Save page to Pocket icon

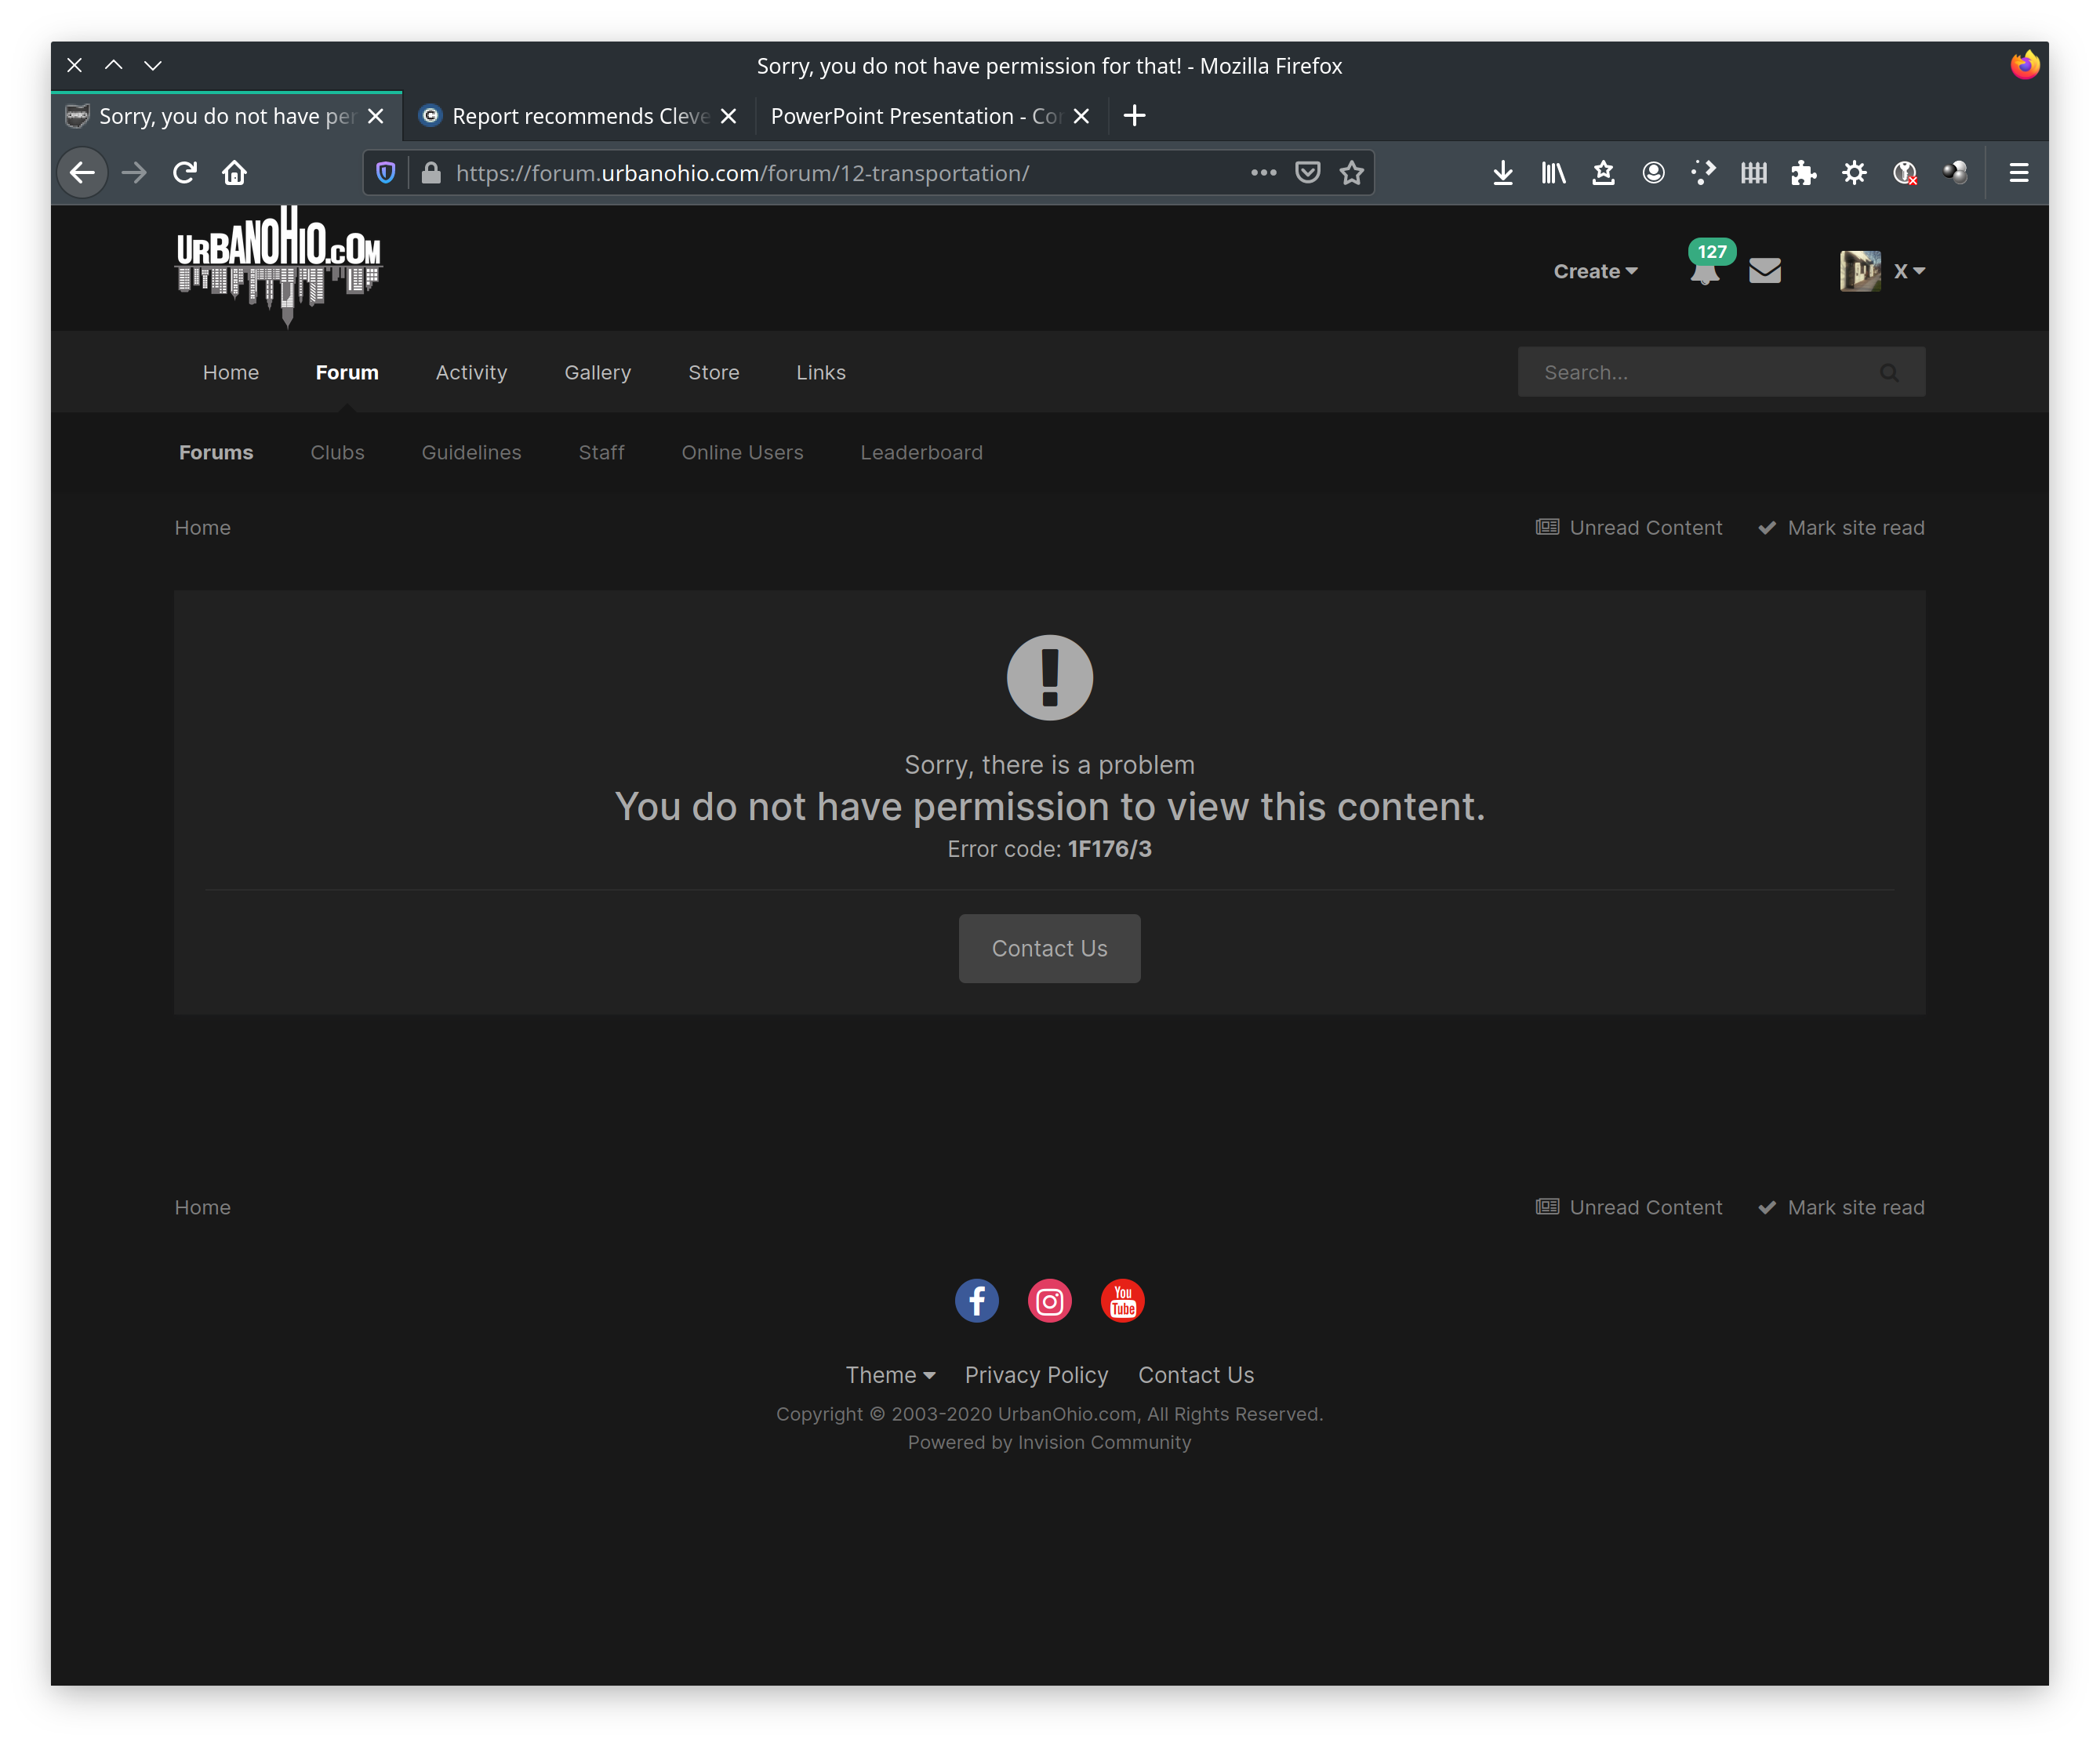1308,173
